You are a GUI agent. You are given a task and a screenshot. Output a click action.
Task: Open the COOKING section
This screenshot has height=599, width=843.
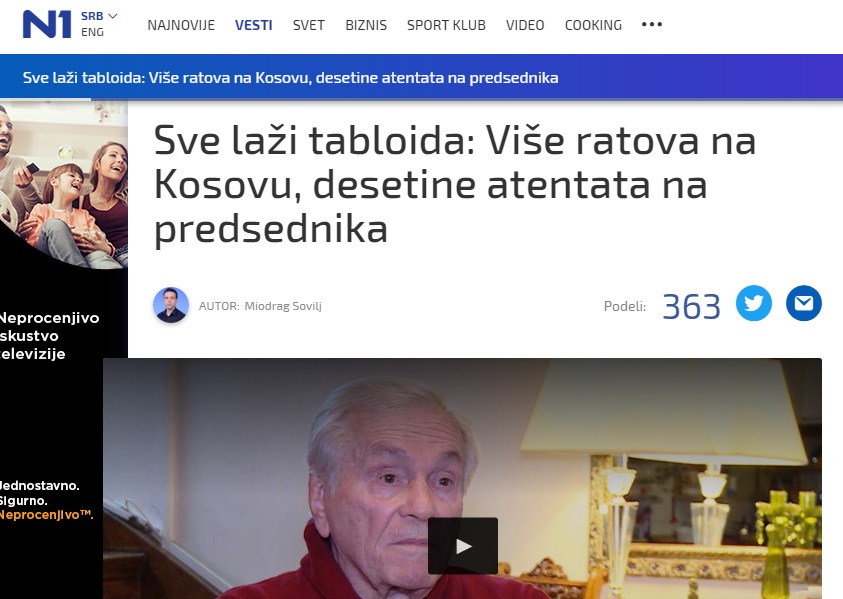(594, 25)
